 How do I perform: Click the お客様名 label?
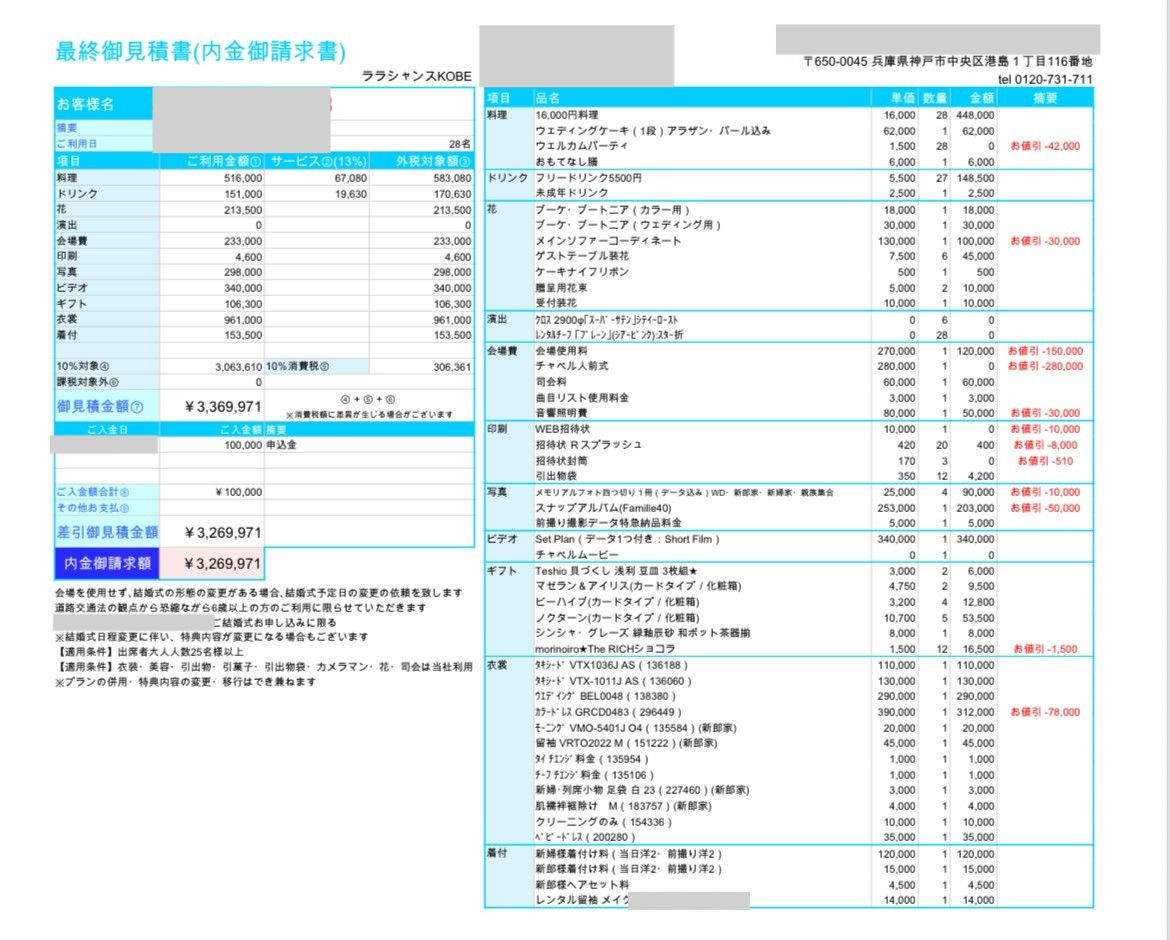click(86, 104)
